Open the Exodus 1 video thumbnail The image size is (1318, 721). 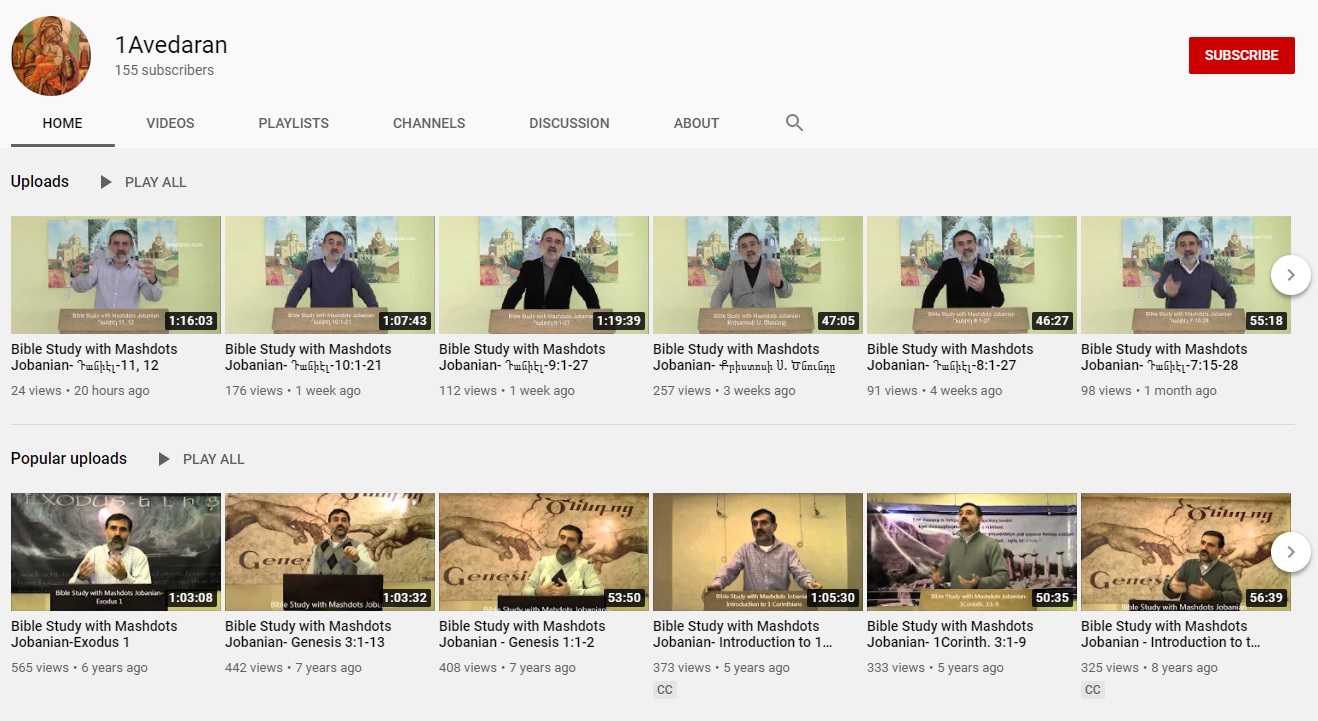tap(116, 551)
